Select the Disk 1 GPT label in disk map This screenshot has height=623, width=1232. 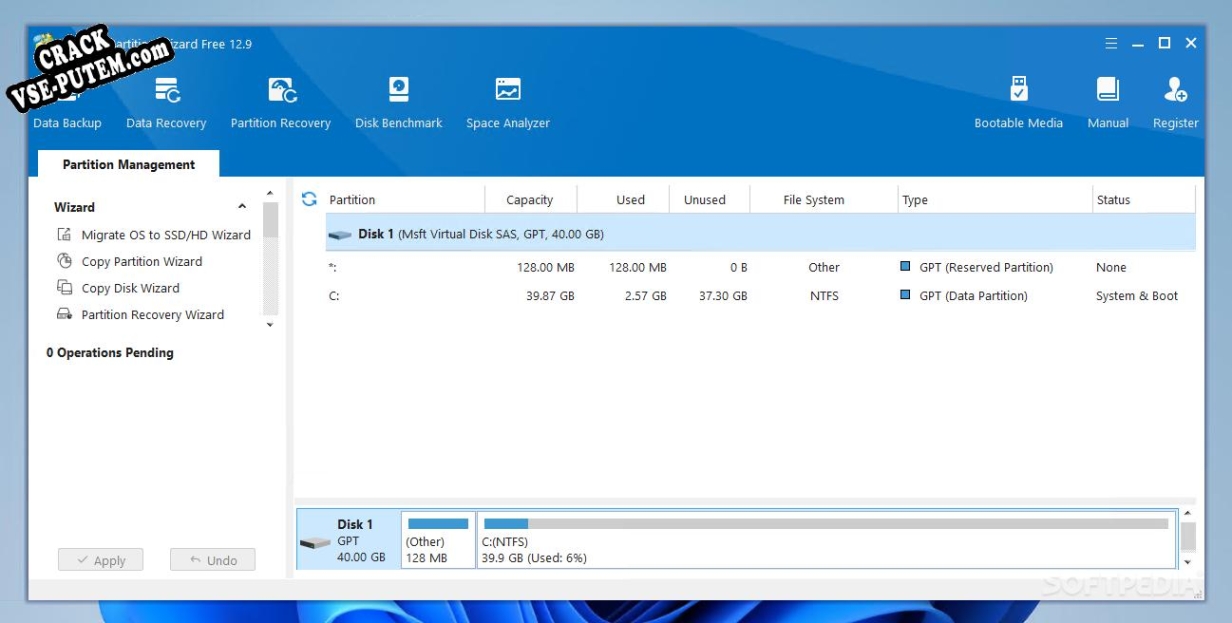point(348,540)
